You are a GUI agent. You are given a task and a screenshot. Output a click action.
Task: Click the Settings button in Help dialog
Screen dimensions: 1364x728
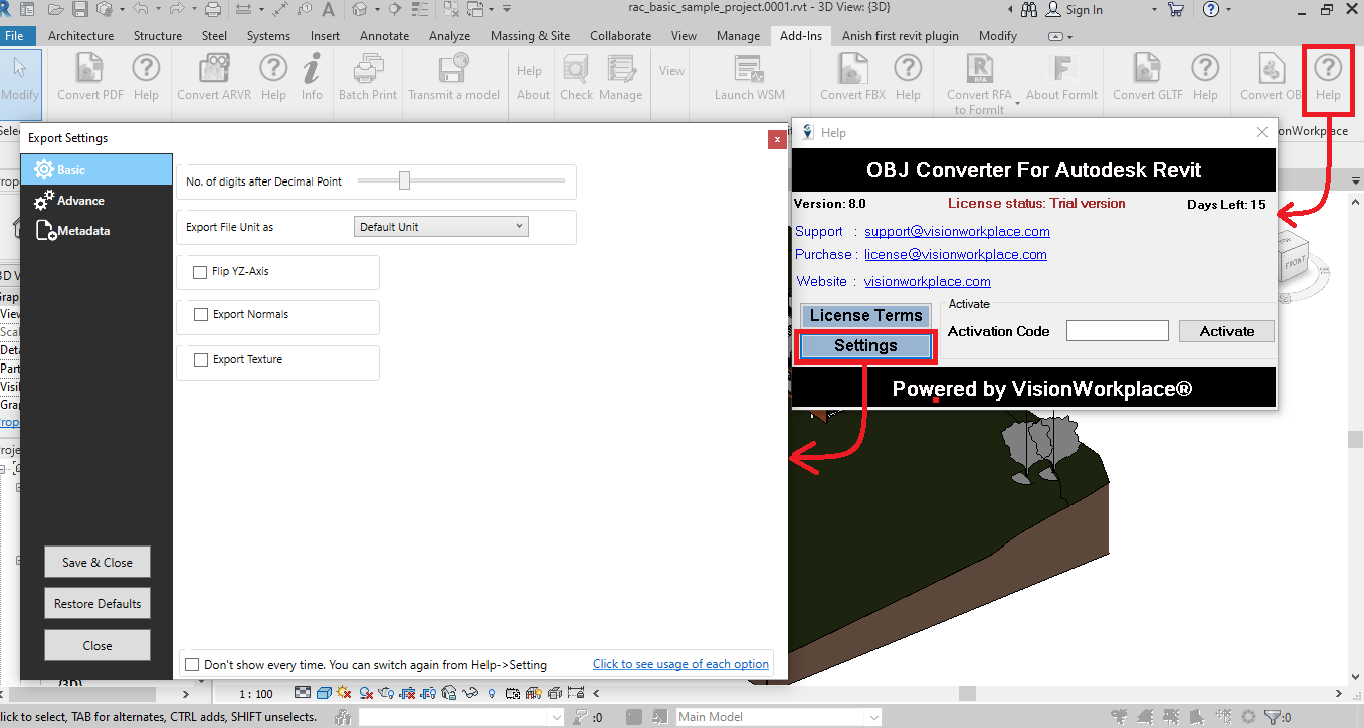coord(866,346)
